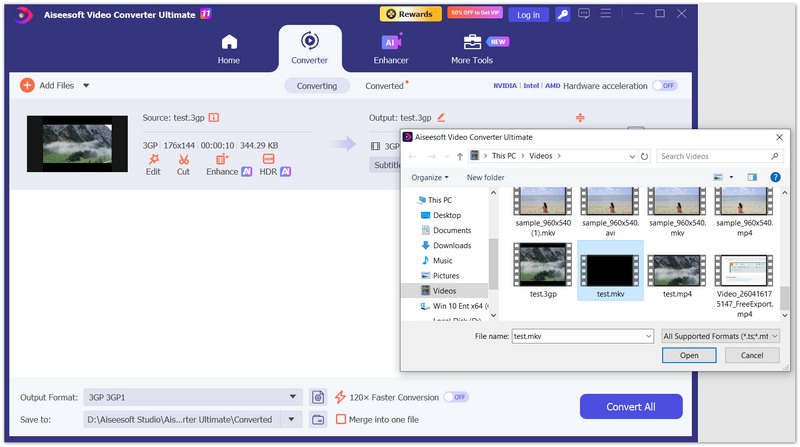The image size is (800, 447).
Task: Select the Video_260416175147_FreeExport.mp4 file
Action: (x=744, y=286)
